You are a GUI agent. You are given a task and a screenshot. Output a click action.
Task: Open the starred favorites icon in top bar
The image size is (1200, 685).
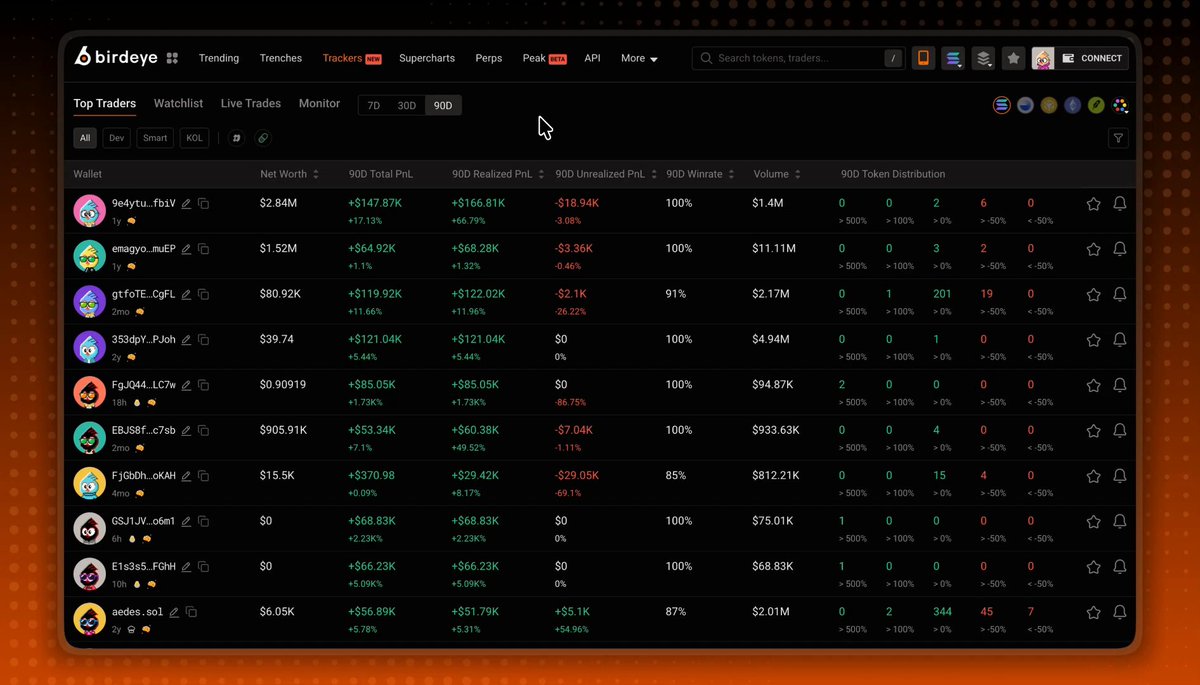(1013, 58)
